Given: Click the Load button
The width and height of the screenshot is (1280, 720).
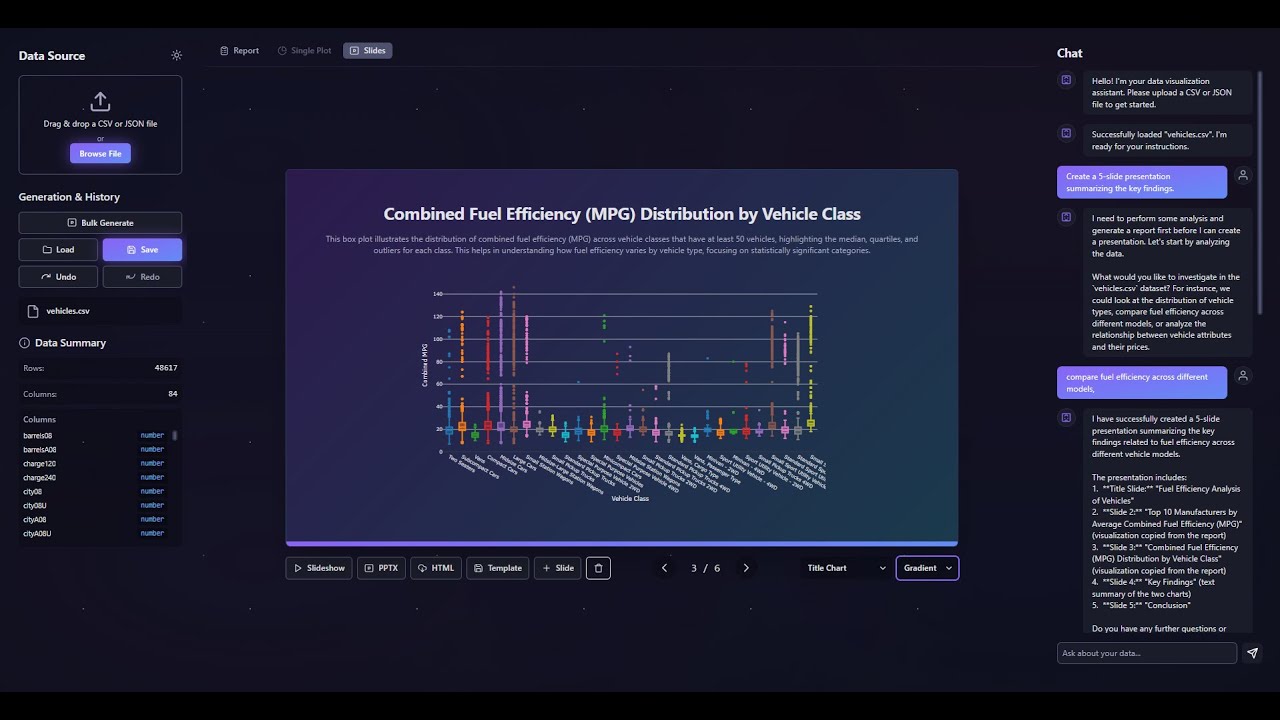Looking at the screenshot, I should point(58,250).
